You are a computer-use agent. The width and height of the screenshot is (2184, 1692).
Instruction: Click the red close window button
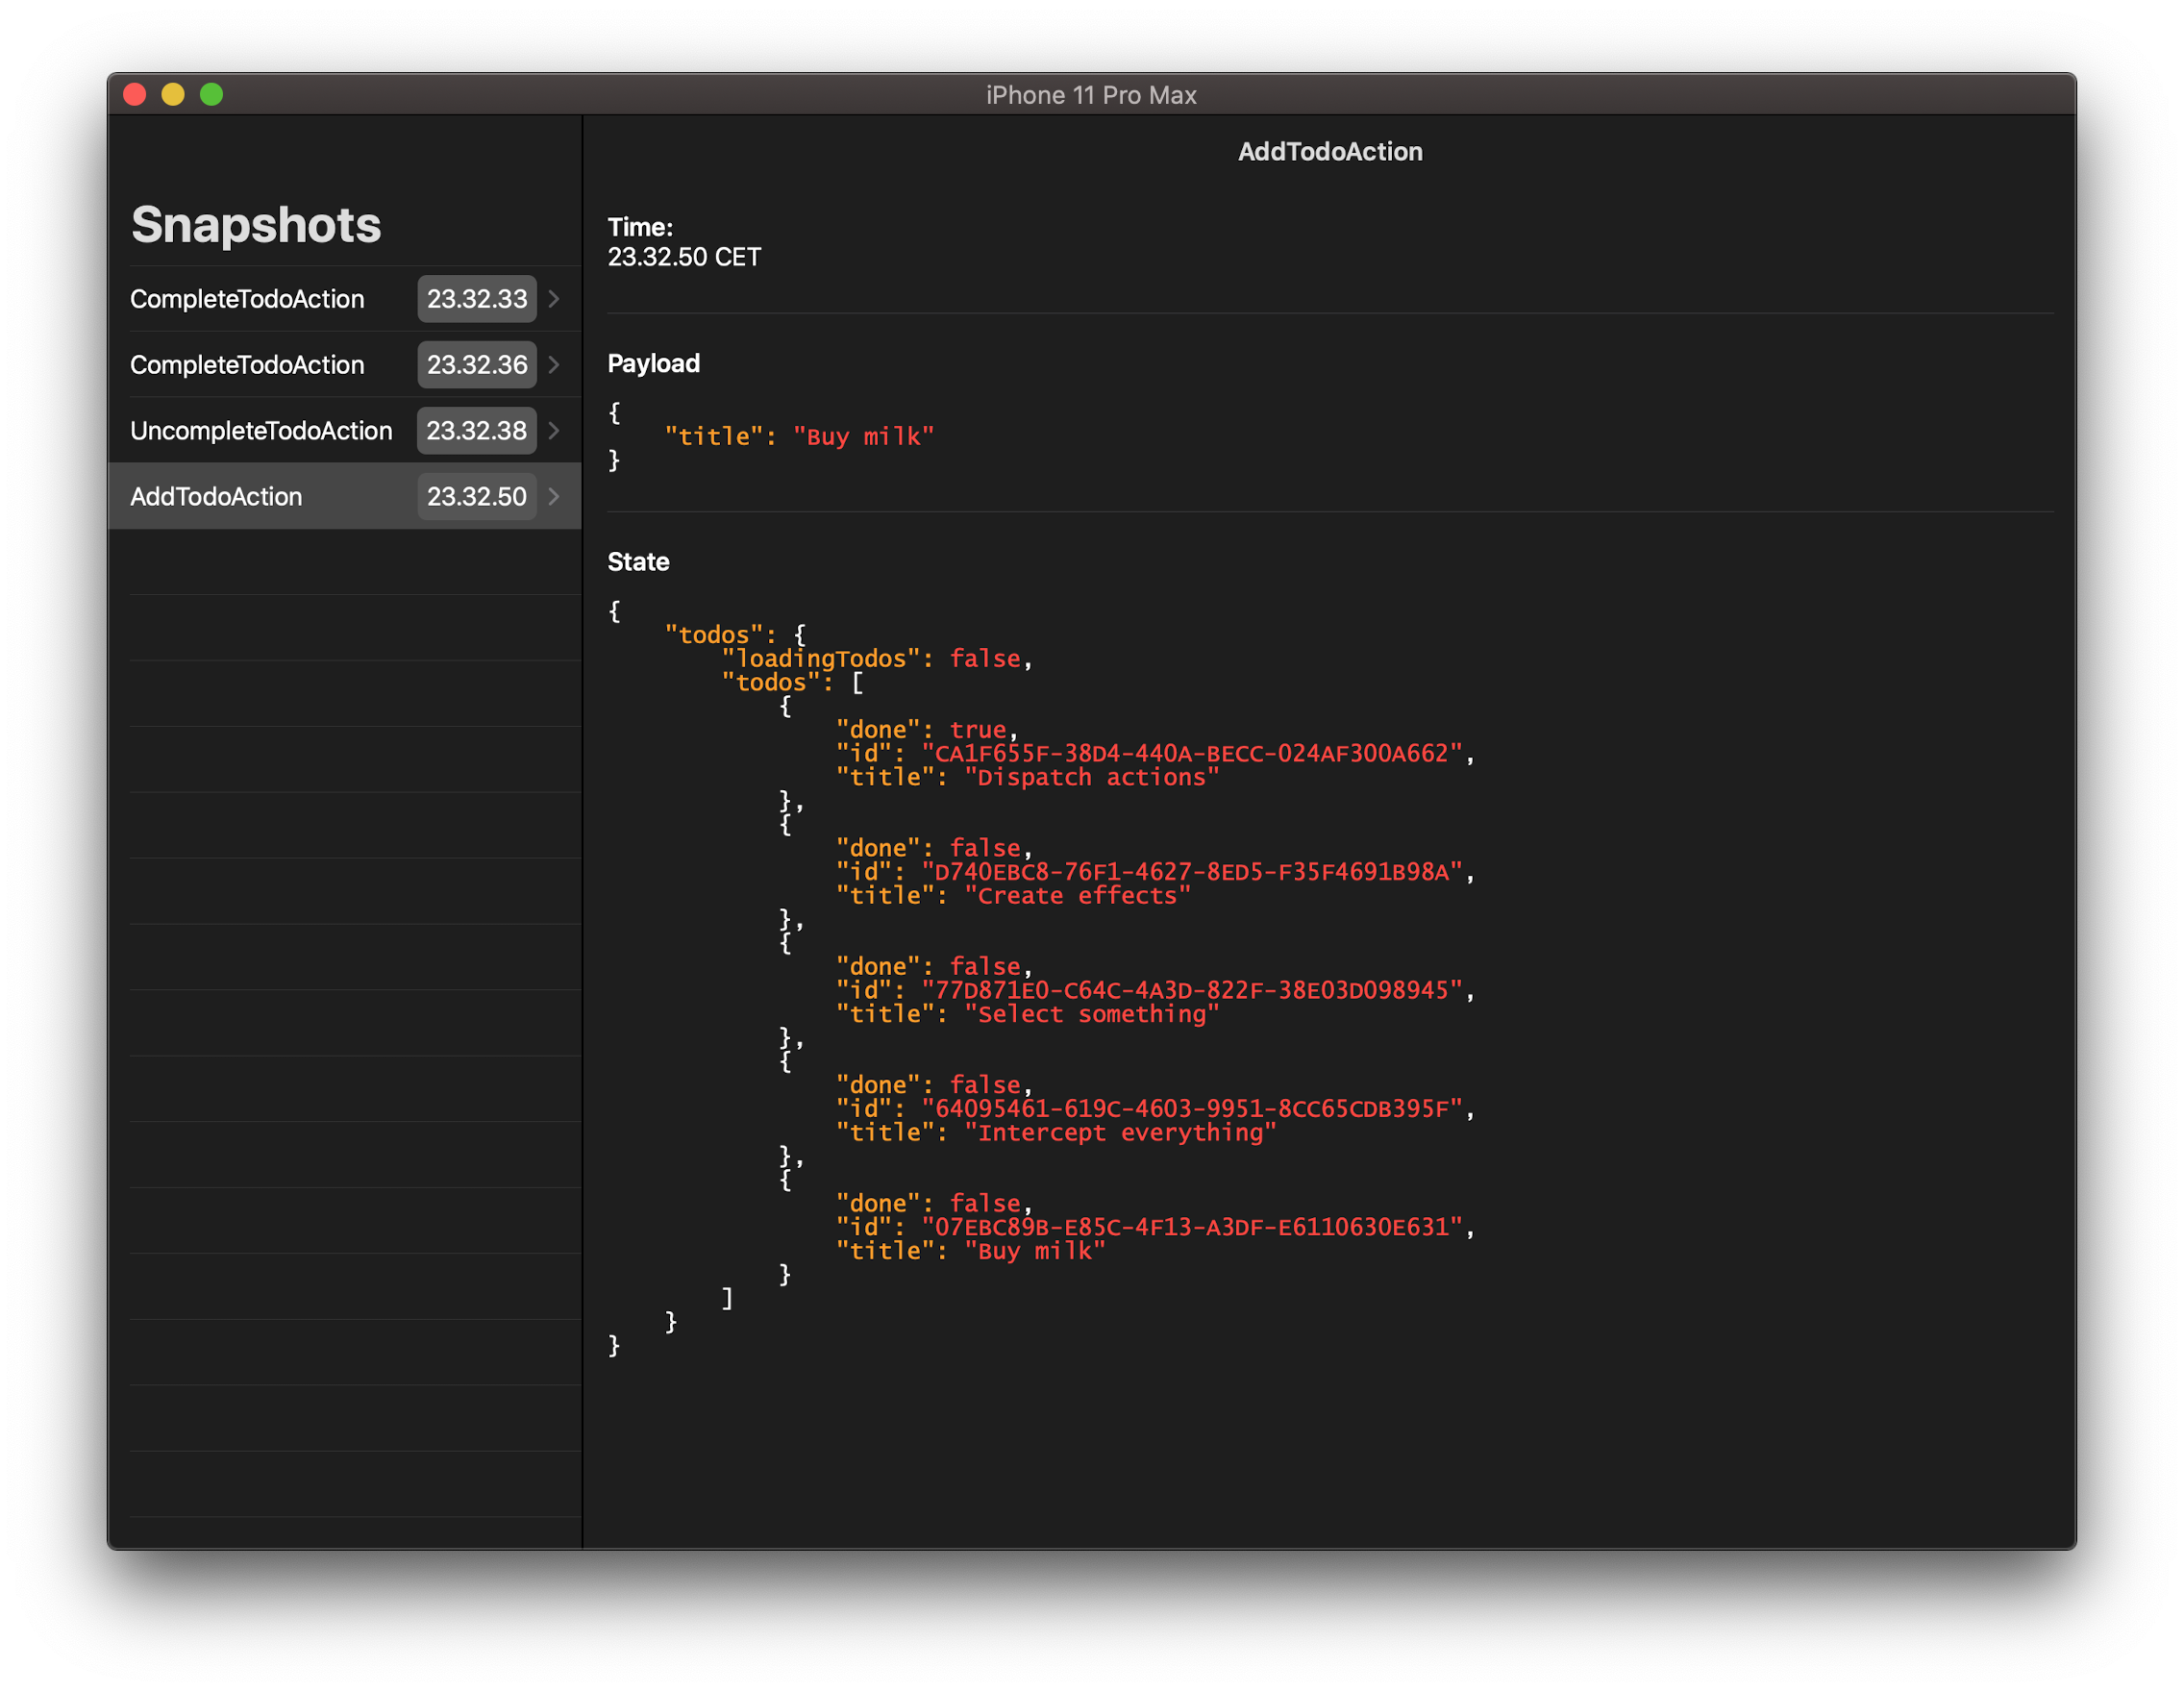[135, 95]
